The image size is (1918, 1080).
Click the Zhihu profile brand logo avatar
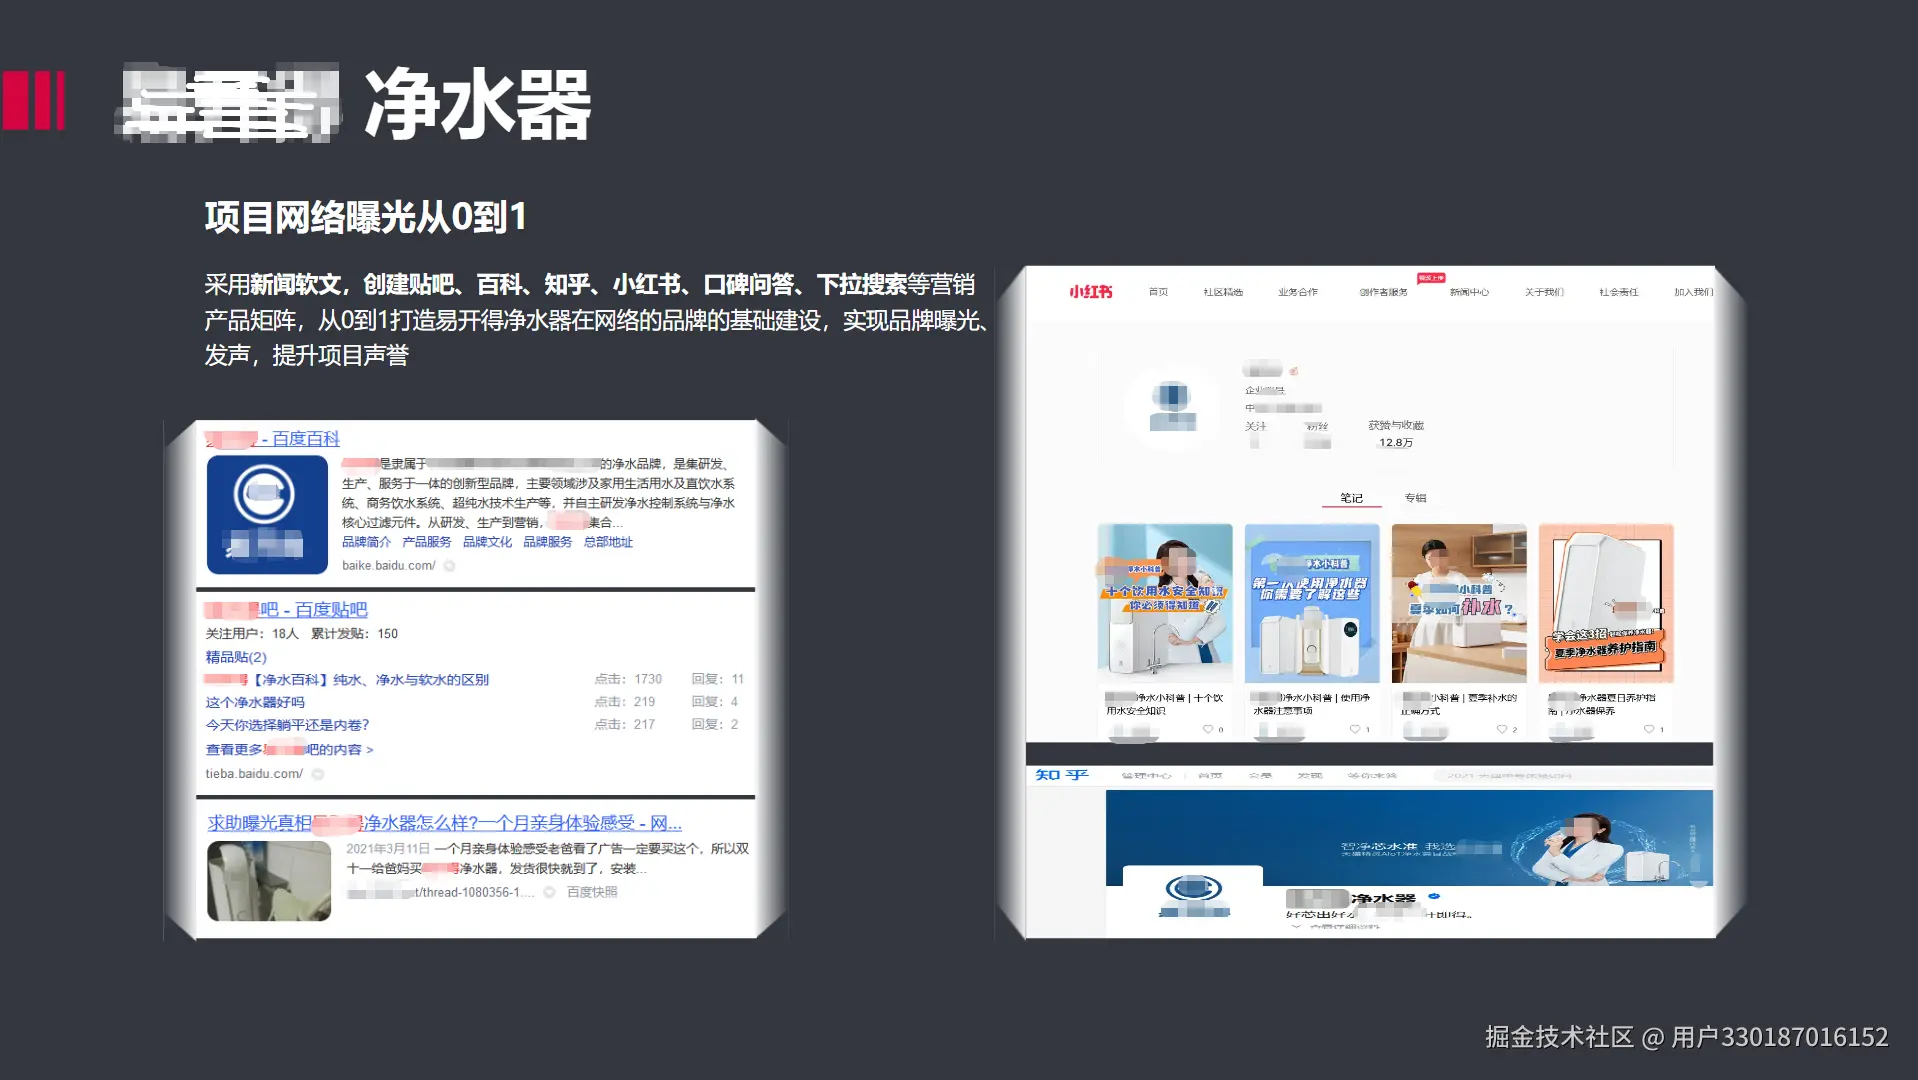click(x=1193, y=896)
